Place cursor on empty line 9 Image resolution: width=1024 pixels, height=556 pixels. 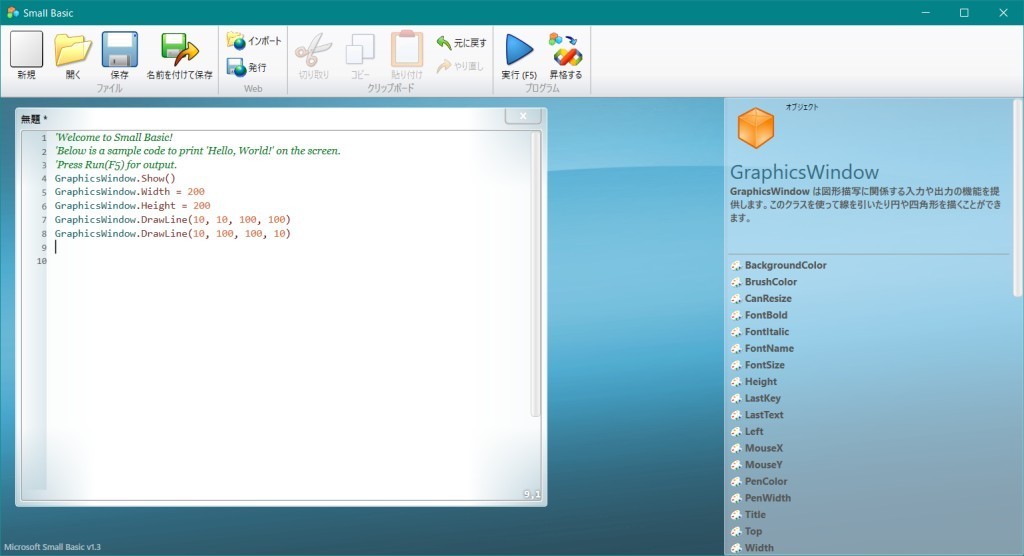tap(287, 247)
